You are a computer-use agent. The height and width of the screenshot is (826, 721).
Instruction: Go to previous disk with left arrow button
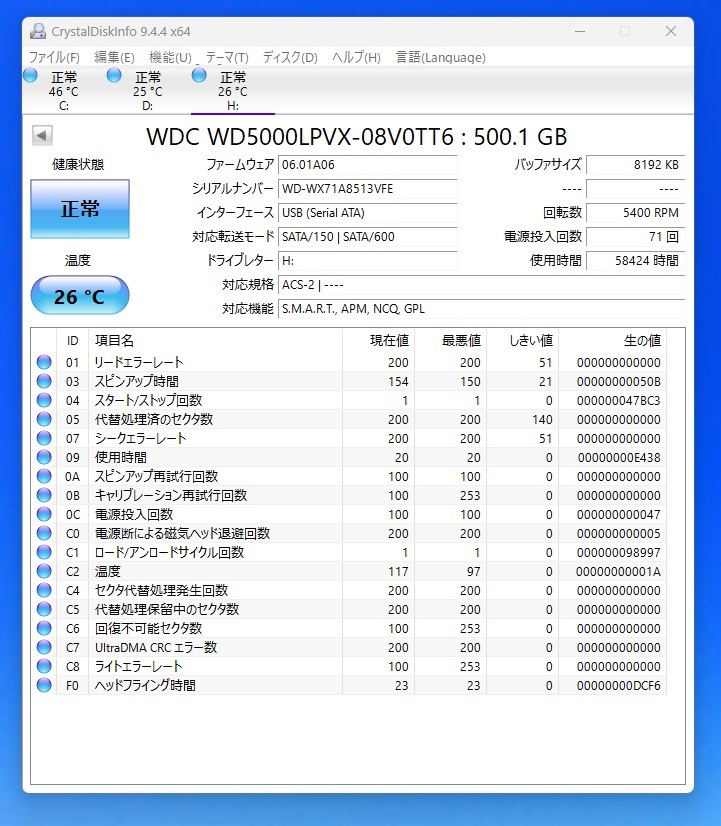(42, 135)
